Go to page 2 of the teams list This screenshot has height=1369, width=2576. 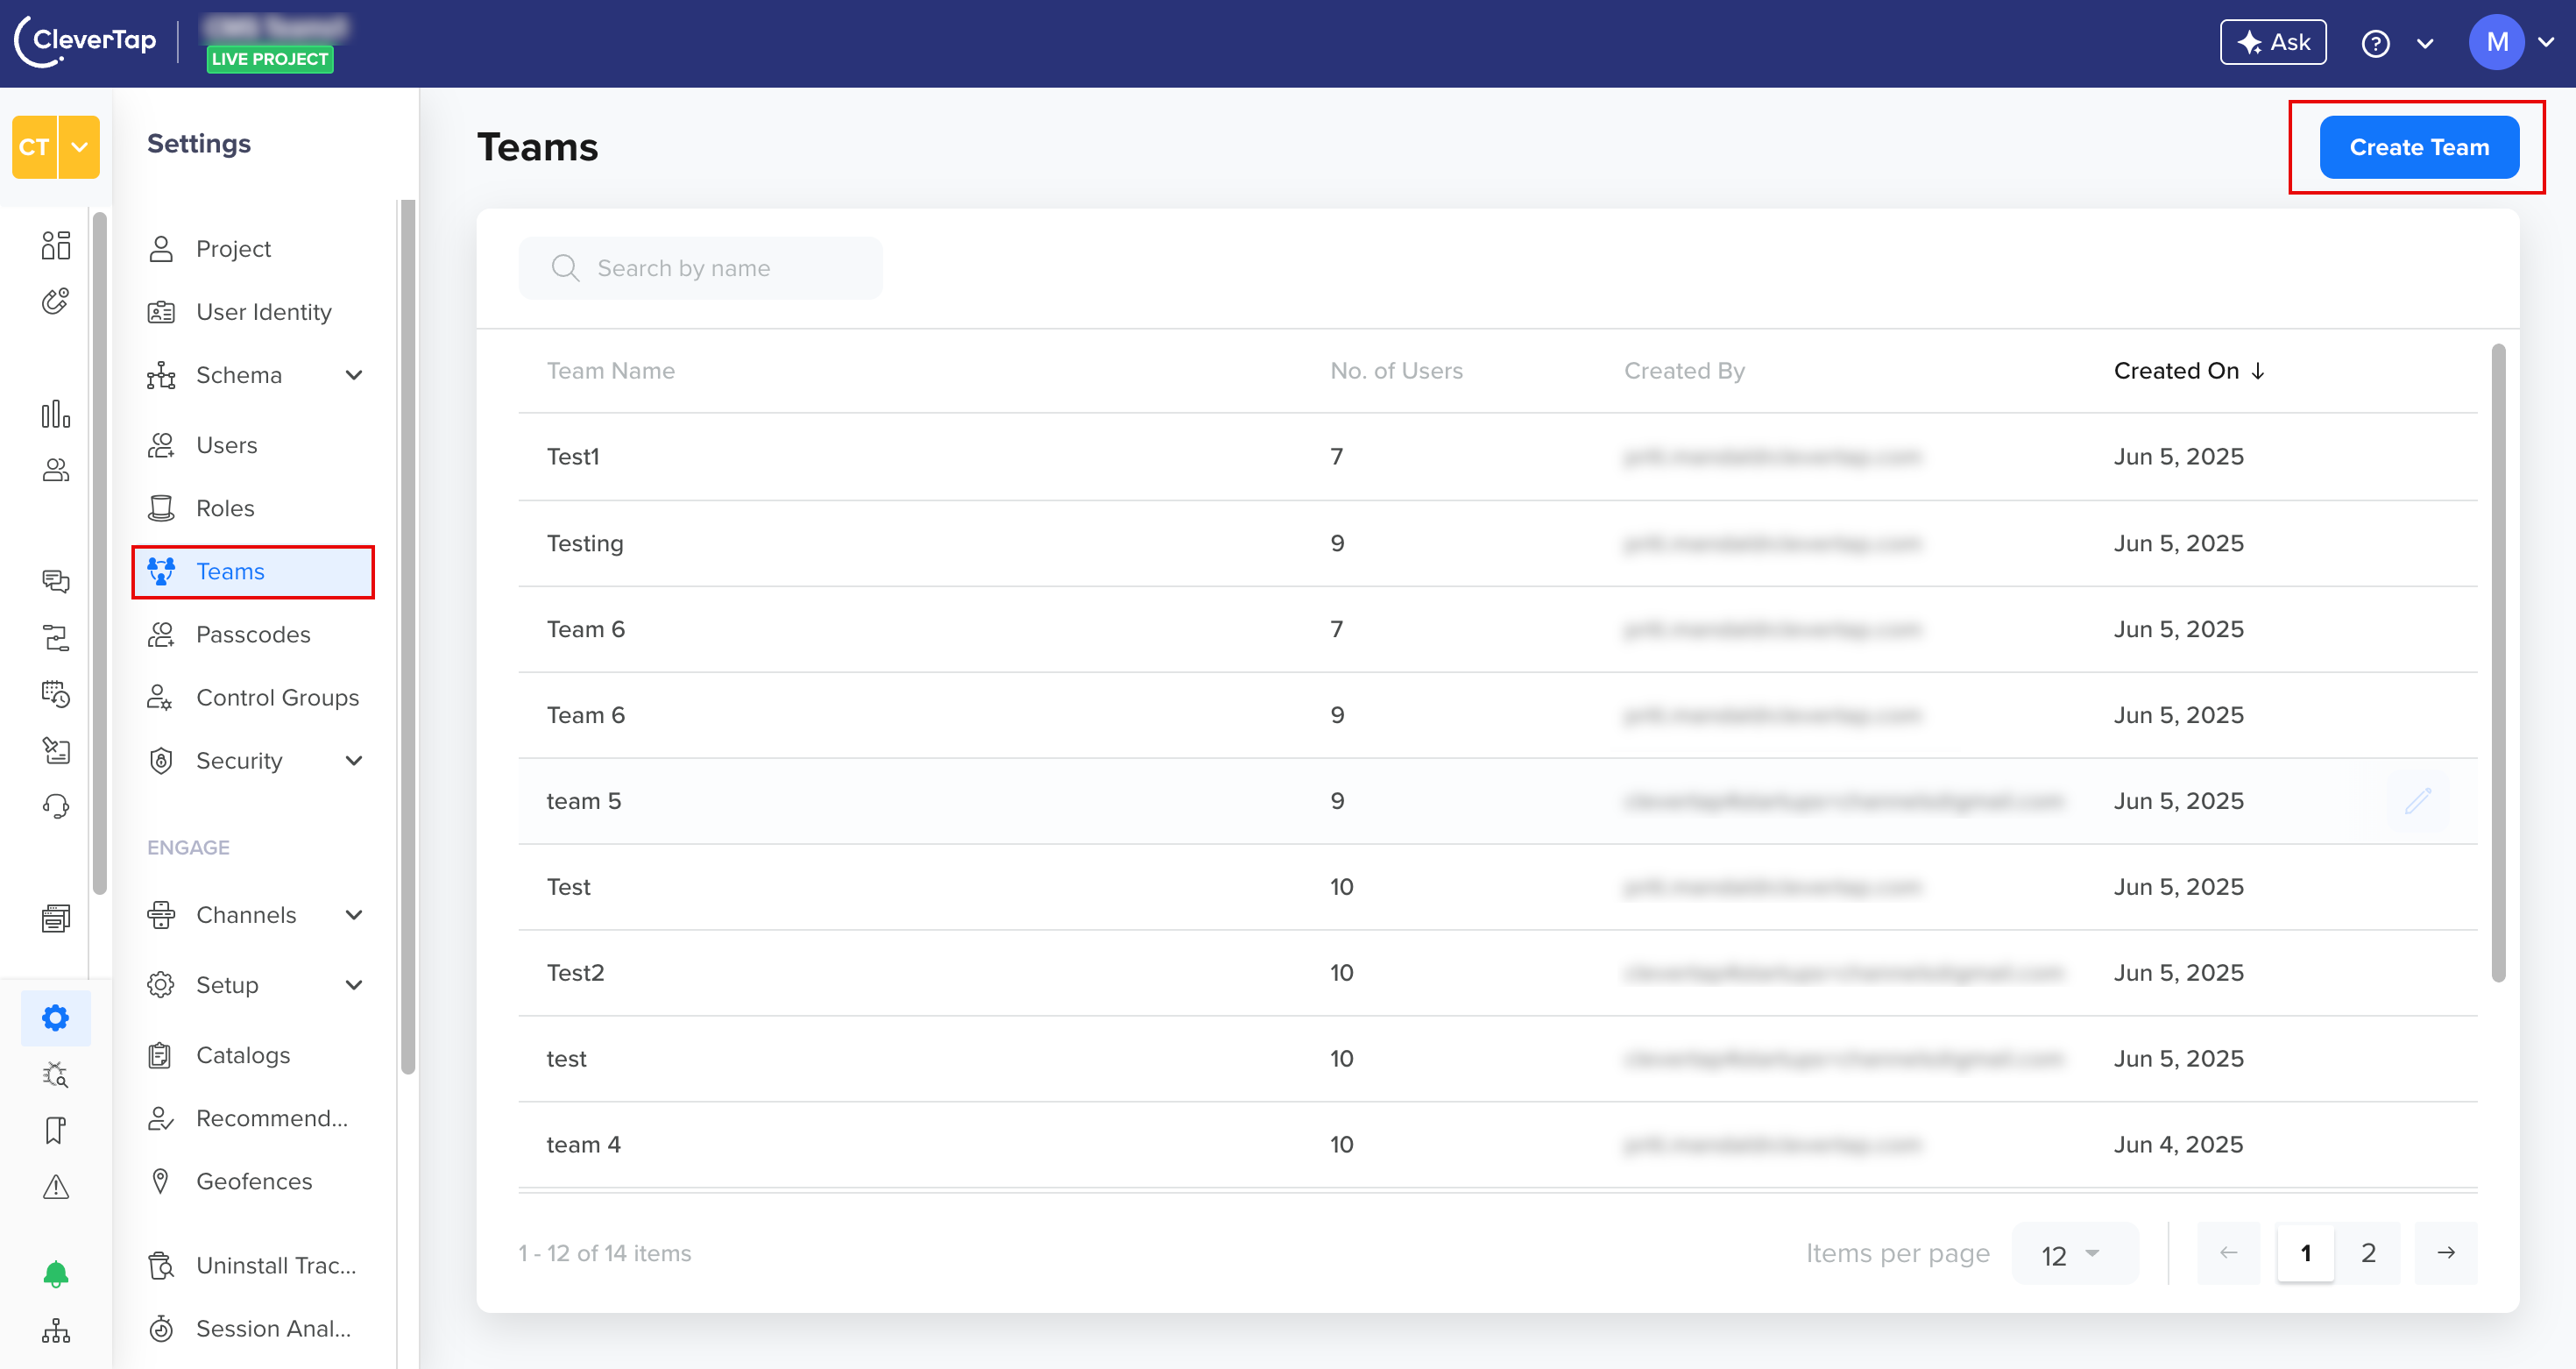point(2368,1253)
